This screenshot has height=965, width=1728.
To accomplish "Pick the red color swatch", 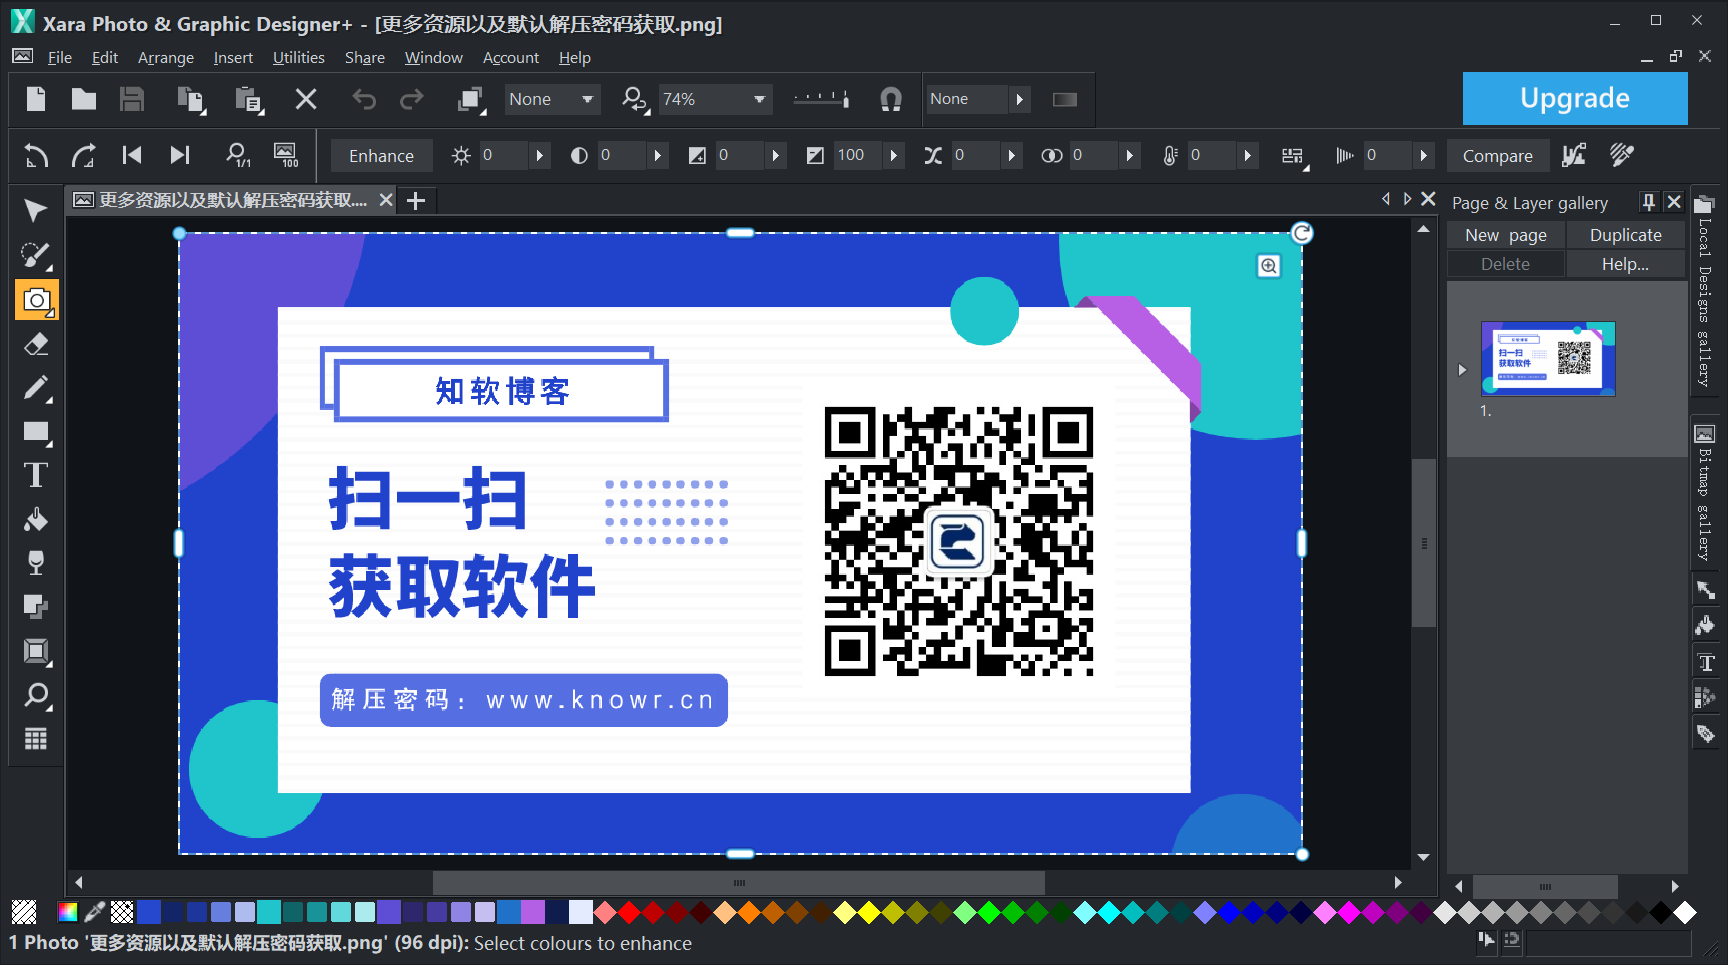I will coord(629,912).
